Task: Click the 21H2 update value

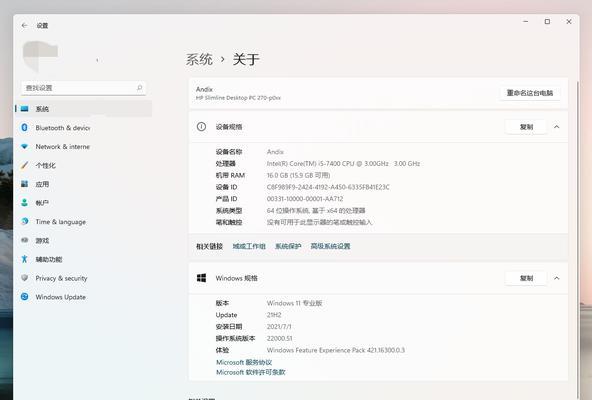Action: point(274,315)
